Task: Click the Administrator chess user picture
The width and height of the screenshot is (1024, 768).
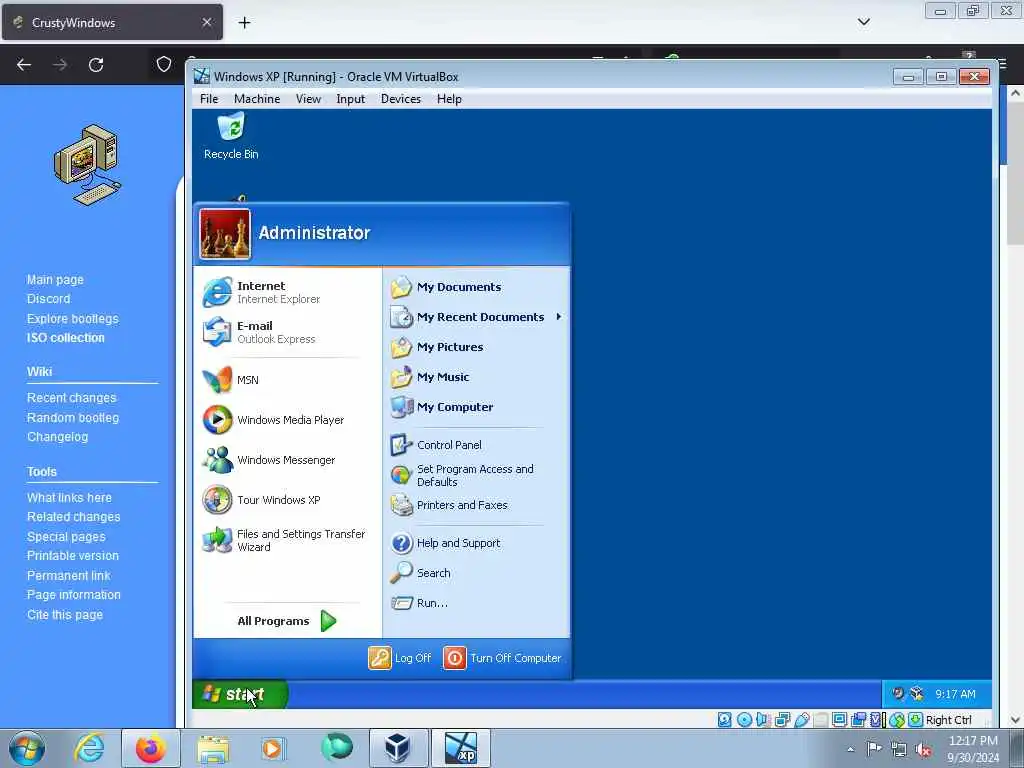Action: [x=225, y=234]
